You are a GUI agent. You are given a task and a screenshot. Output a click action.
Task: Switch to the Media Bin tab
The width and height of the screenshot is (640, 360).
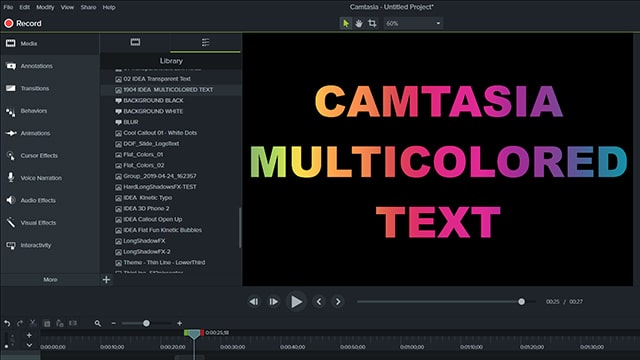(135, 42)
